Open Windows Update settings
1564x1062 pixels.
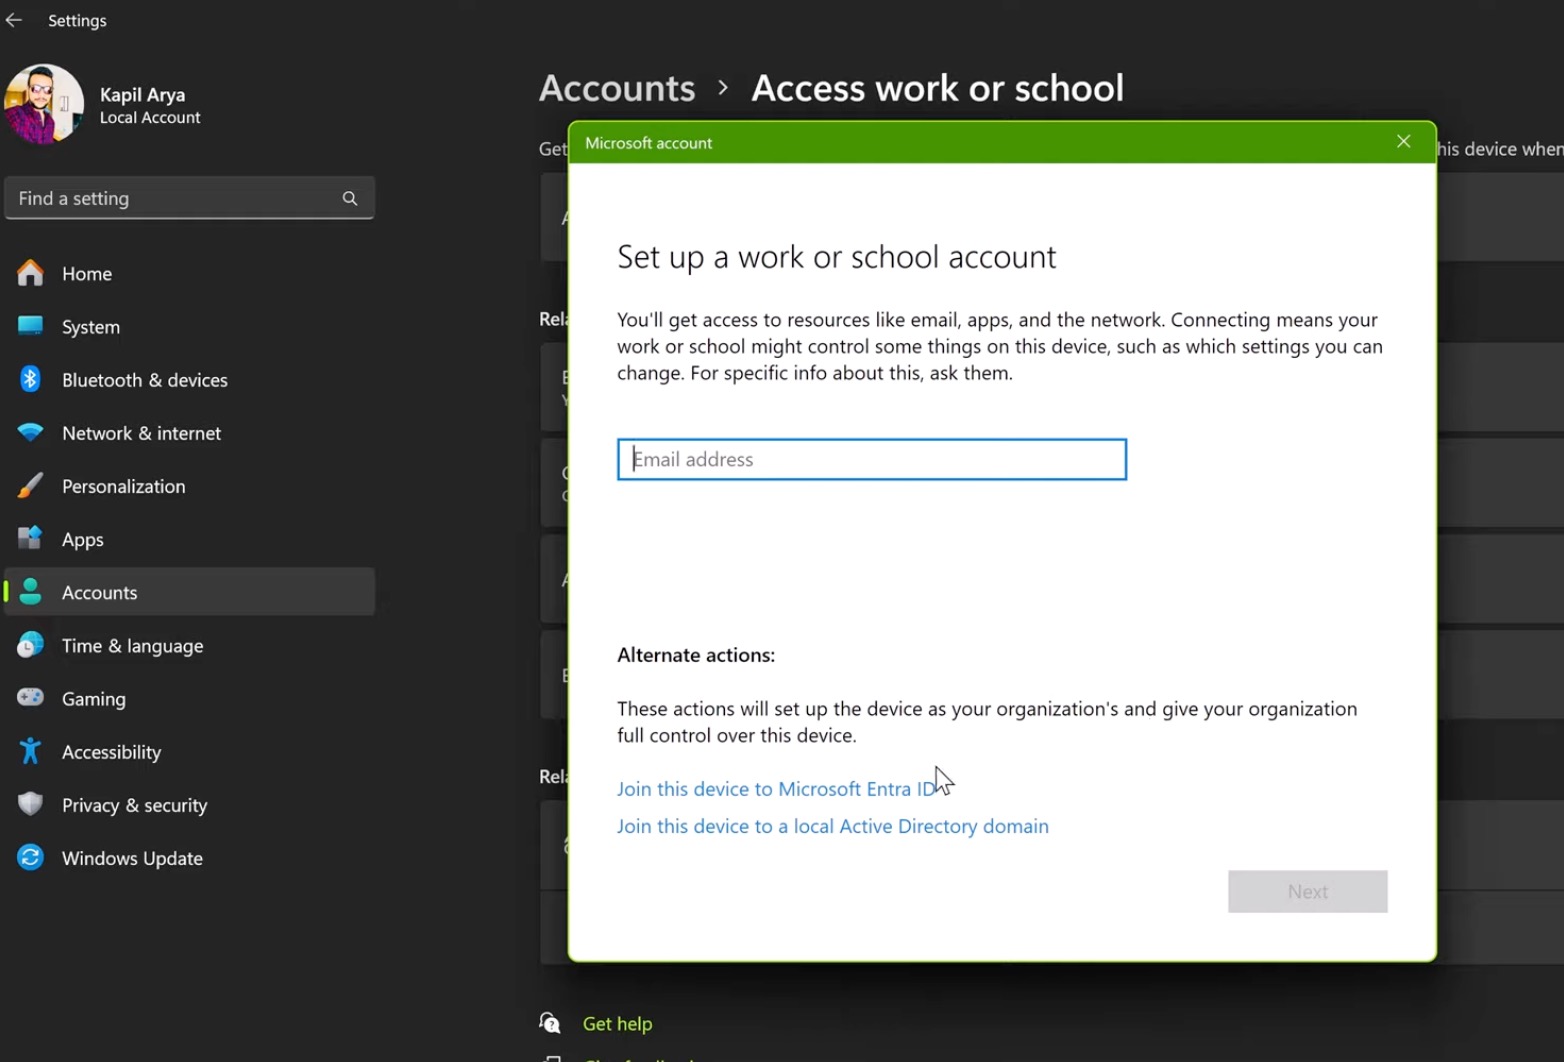(131, 857)
